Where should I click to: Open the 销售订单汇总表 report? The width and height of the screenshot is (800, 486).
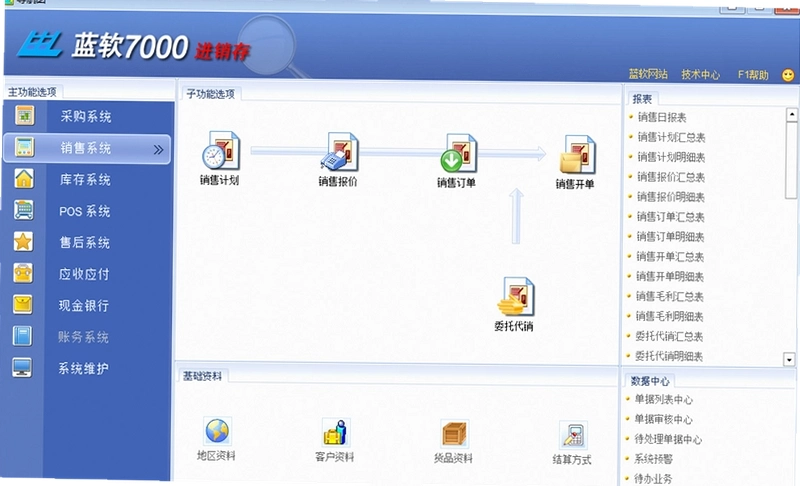[670, 217]
